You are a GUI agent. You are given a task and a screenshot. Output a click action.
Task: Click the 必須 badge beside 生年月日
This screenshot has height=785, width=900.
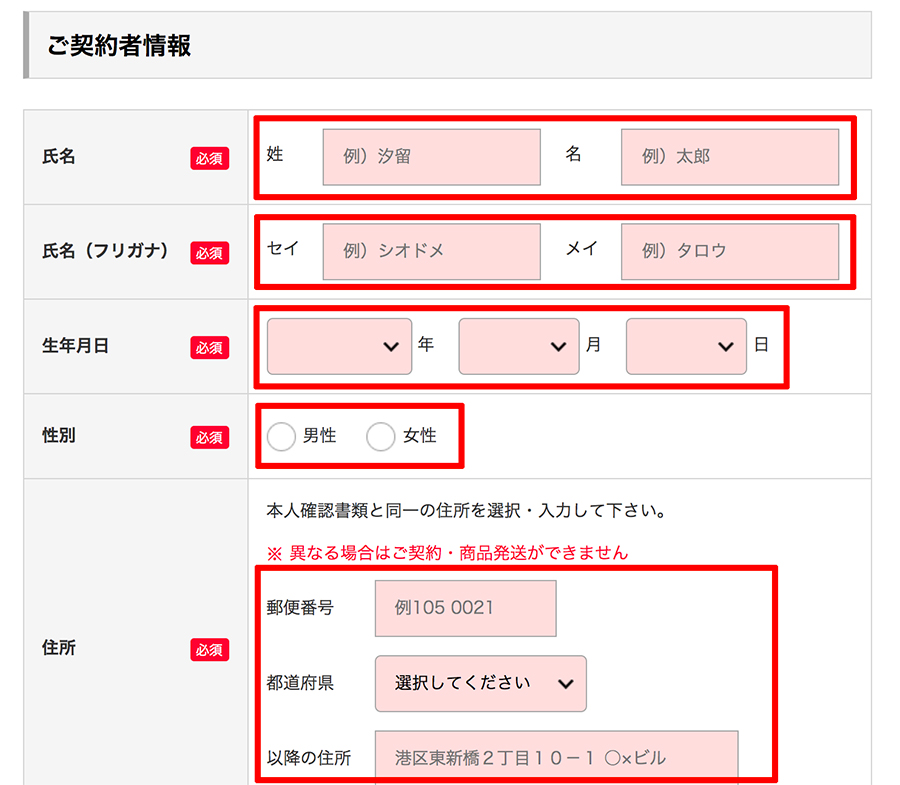(209, 348)
